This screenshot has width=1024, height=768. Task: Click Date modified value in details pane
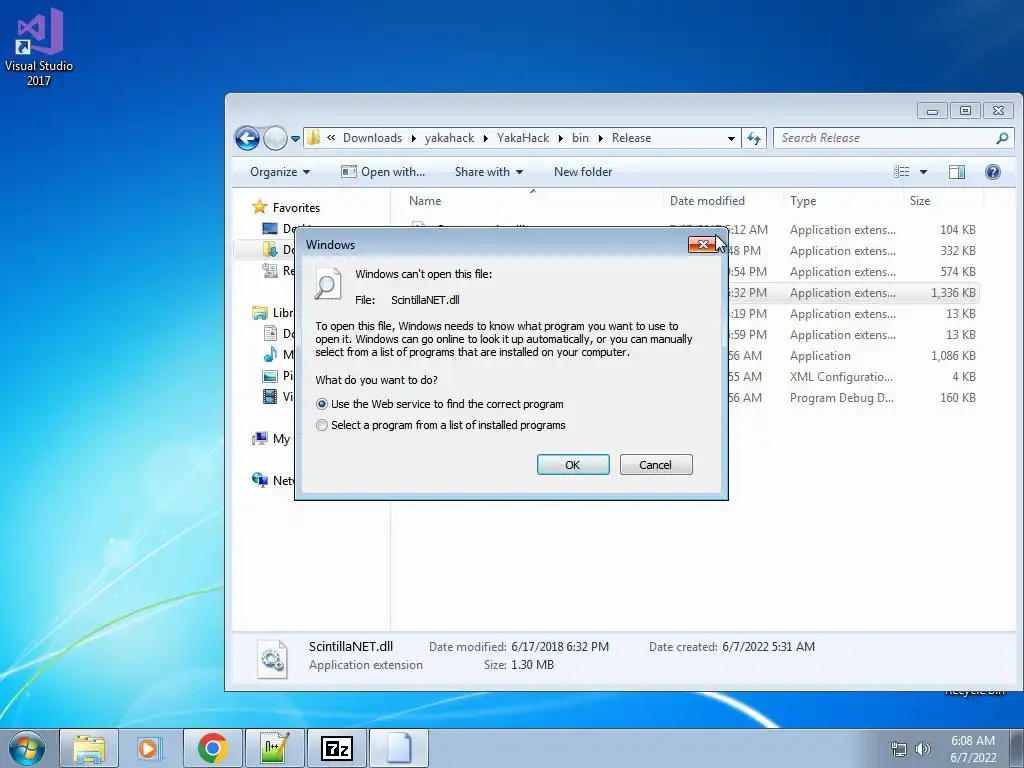[560, 647]
